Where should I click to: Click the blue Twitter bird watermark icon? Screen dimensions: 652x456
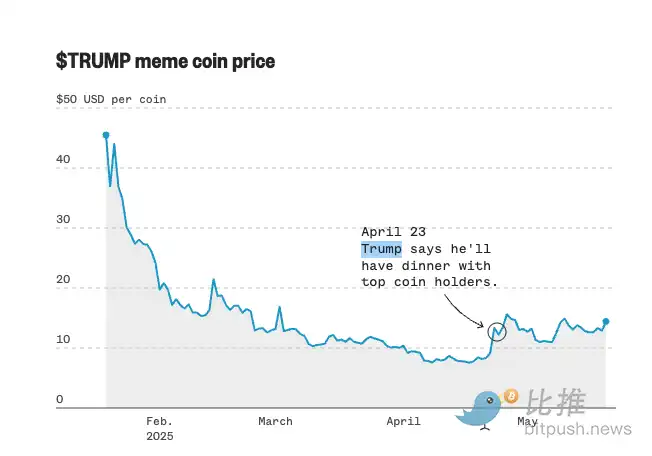[x=478, y=410]
